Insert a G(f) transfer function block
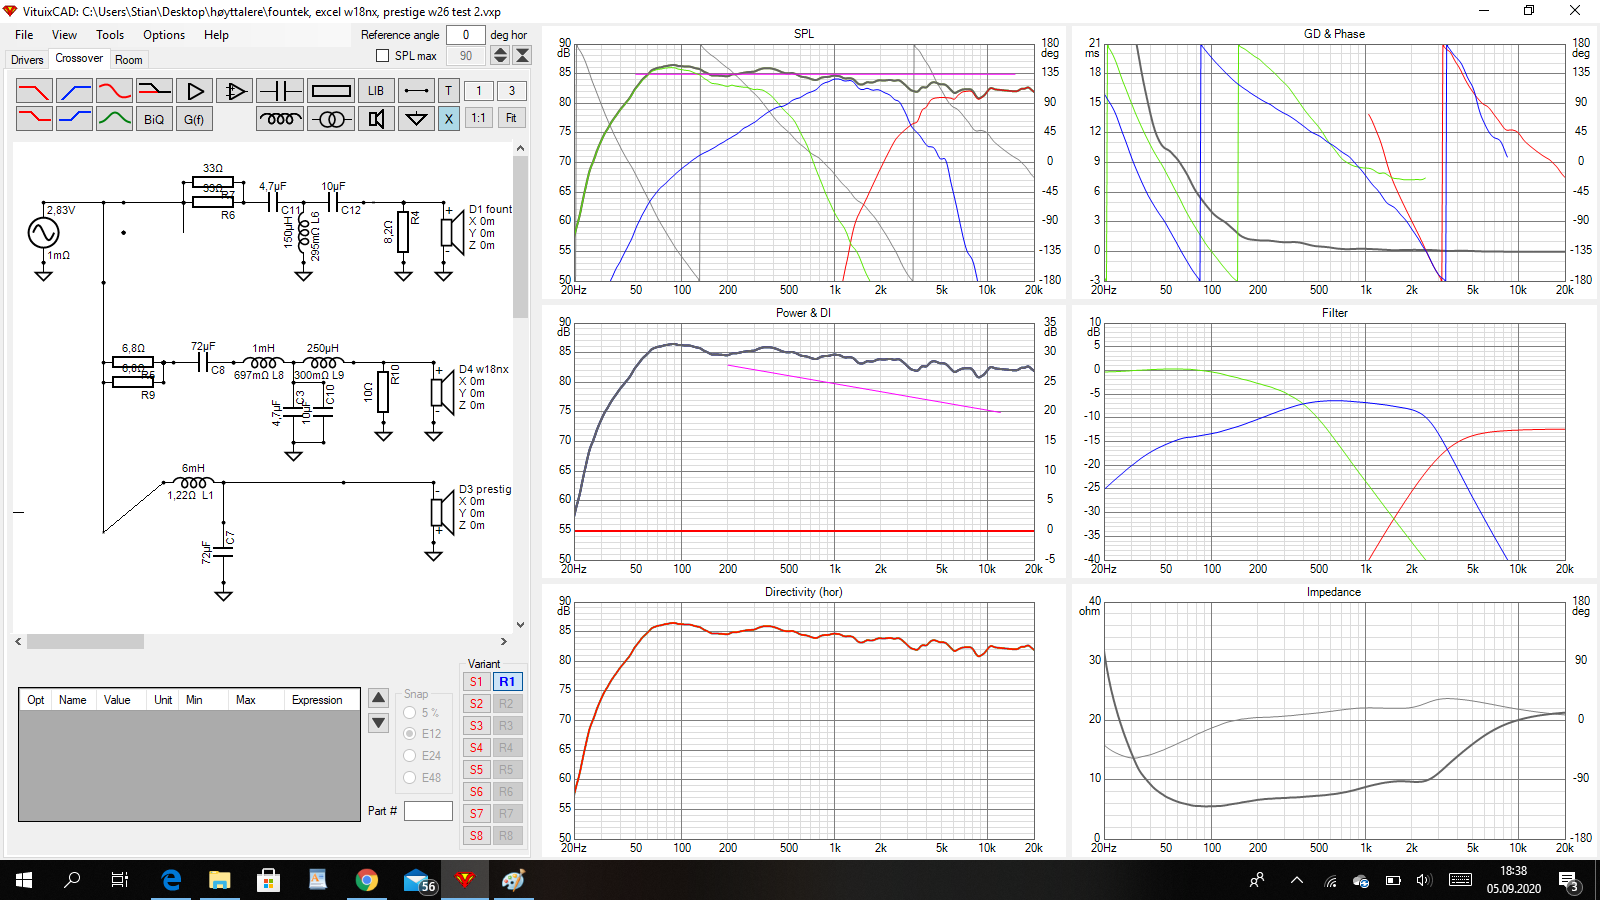 click(194, 119)
